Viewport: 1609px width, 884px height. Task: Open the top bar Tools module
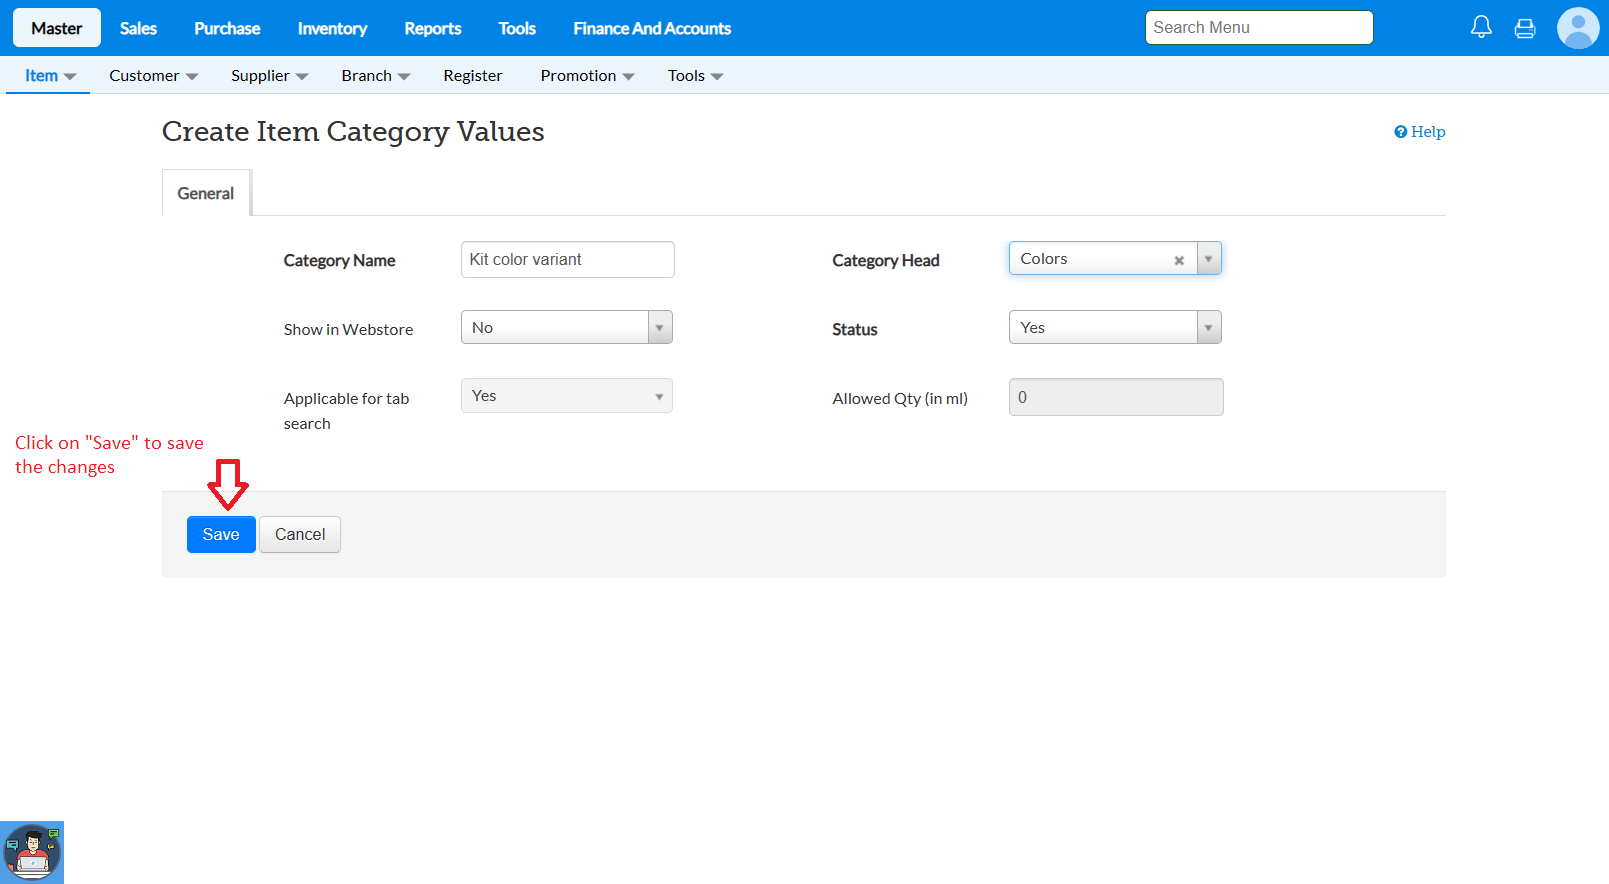coord(517,28)
